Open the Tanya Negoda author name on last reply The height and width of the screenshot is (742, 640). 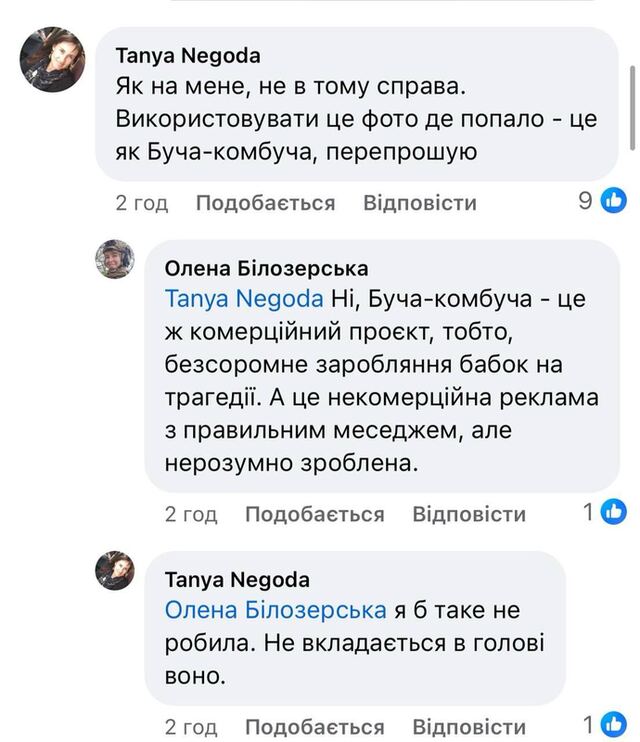click(x=237, y=579)
